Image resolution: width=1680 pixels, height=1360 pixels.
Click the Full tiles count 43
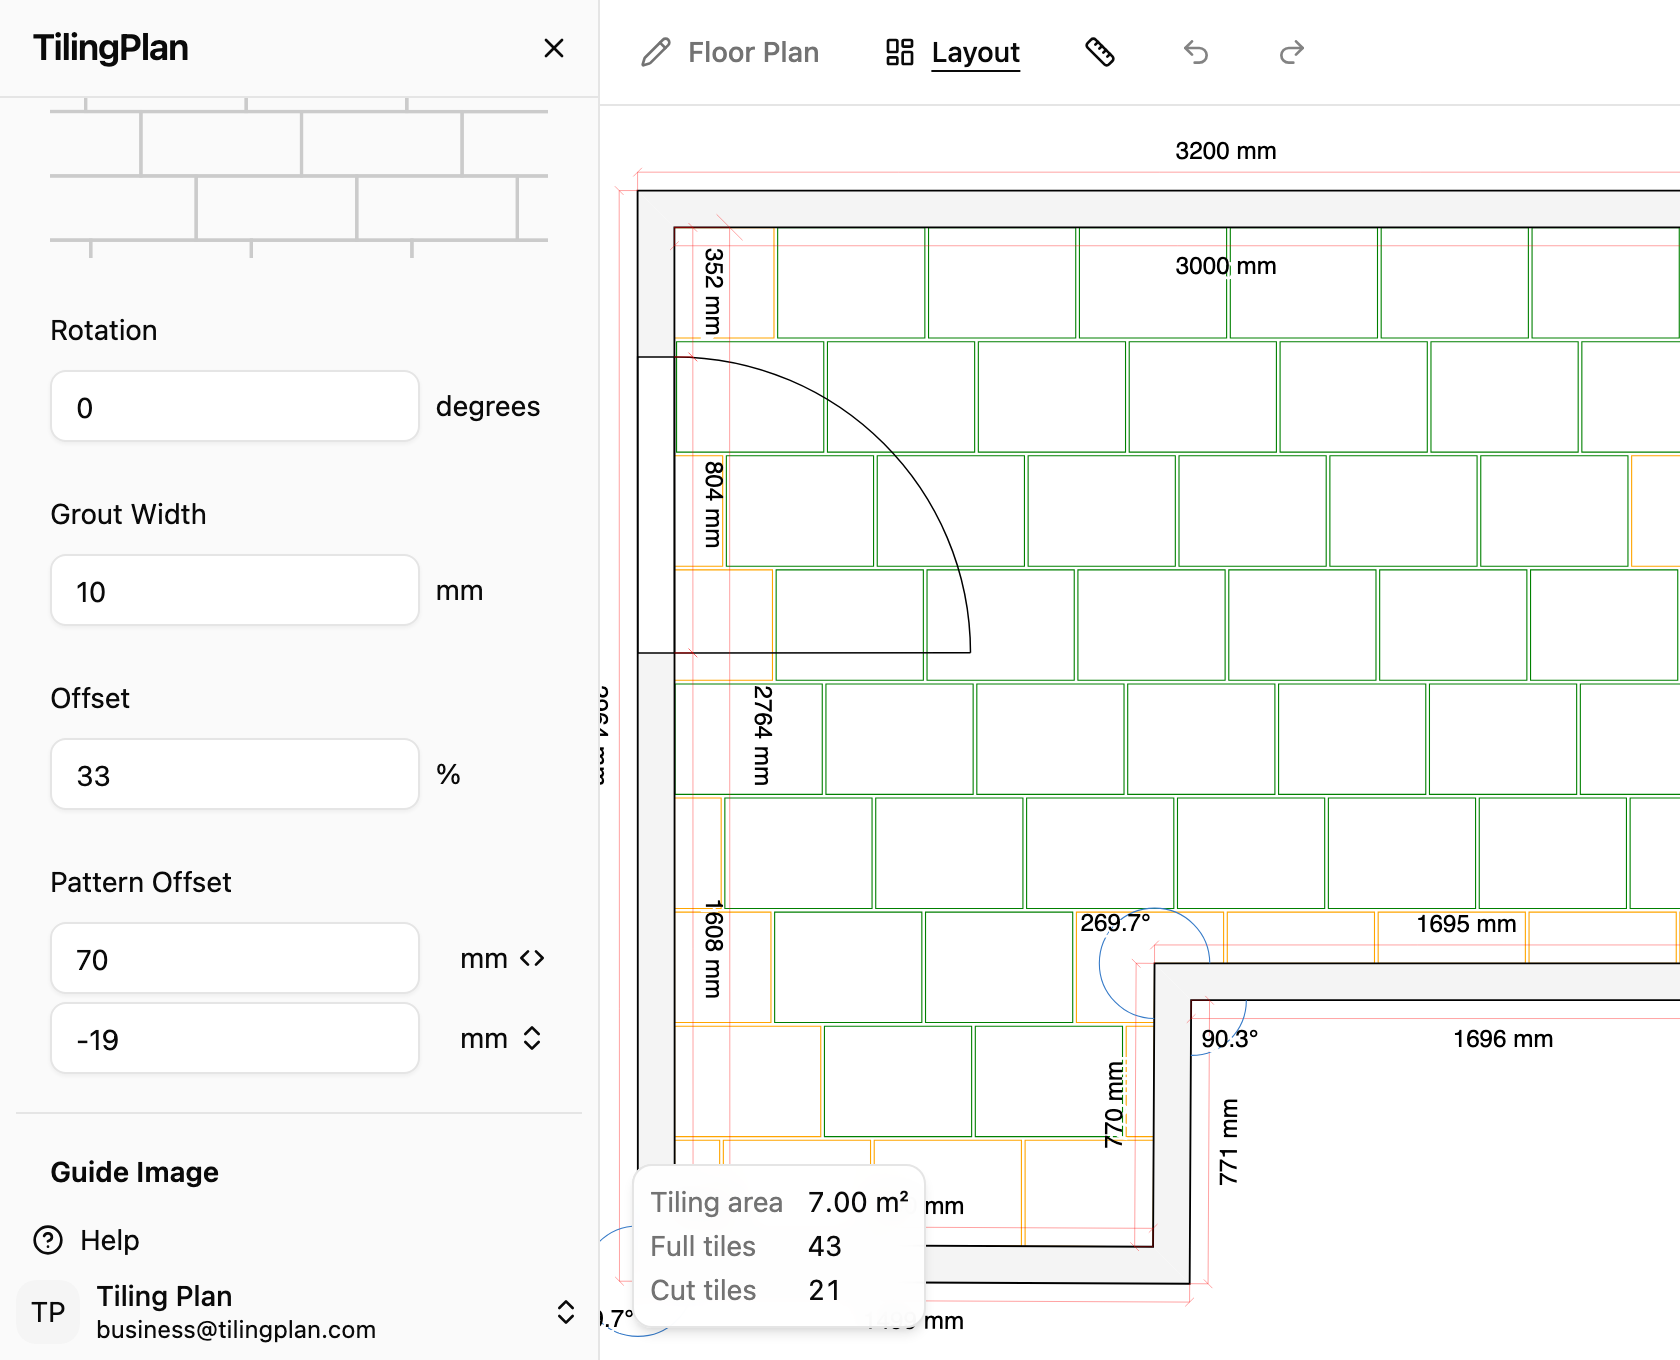click(825, 1246)
